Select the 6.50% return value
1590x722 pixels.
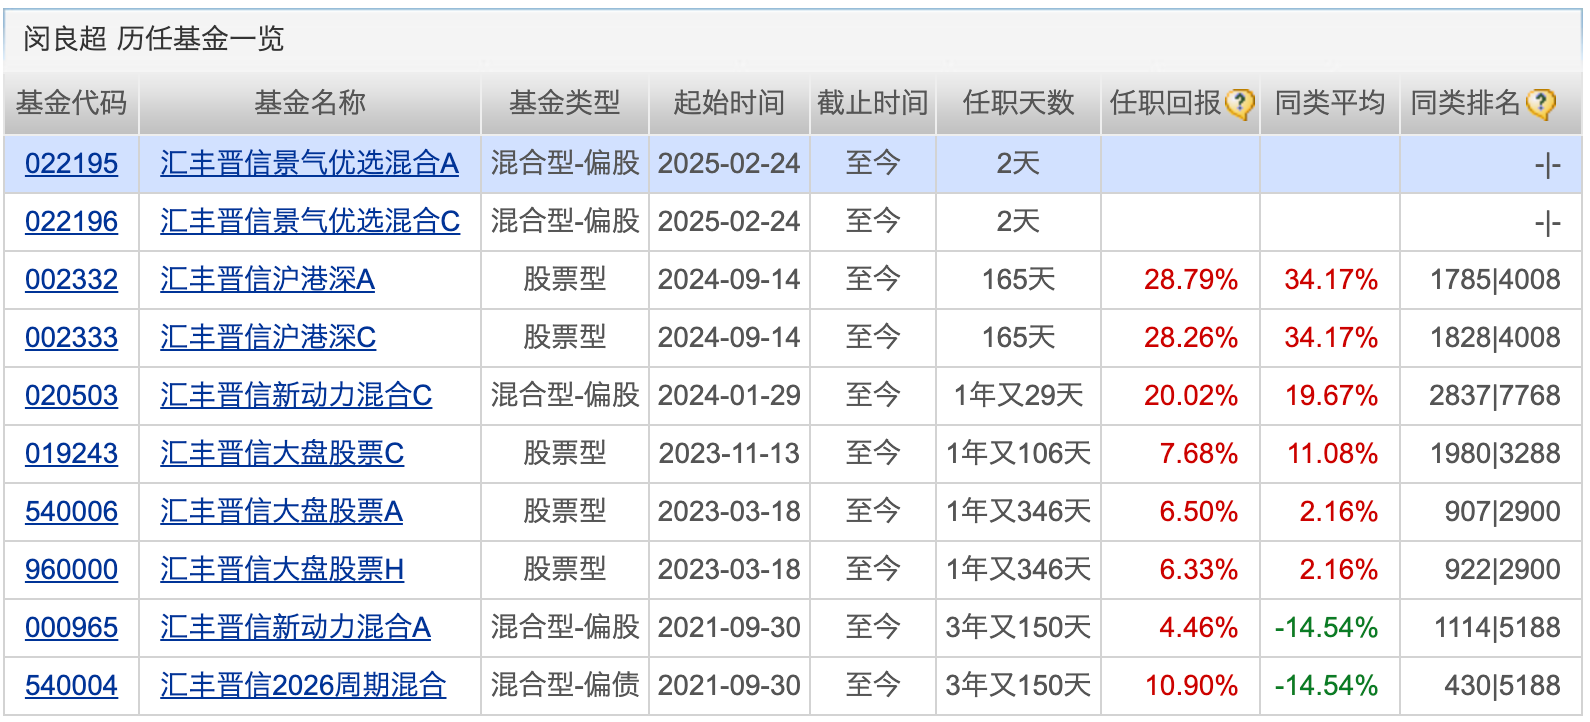click(1199, 512)
